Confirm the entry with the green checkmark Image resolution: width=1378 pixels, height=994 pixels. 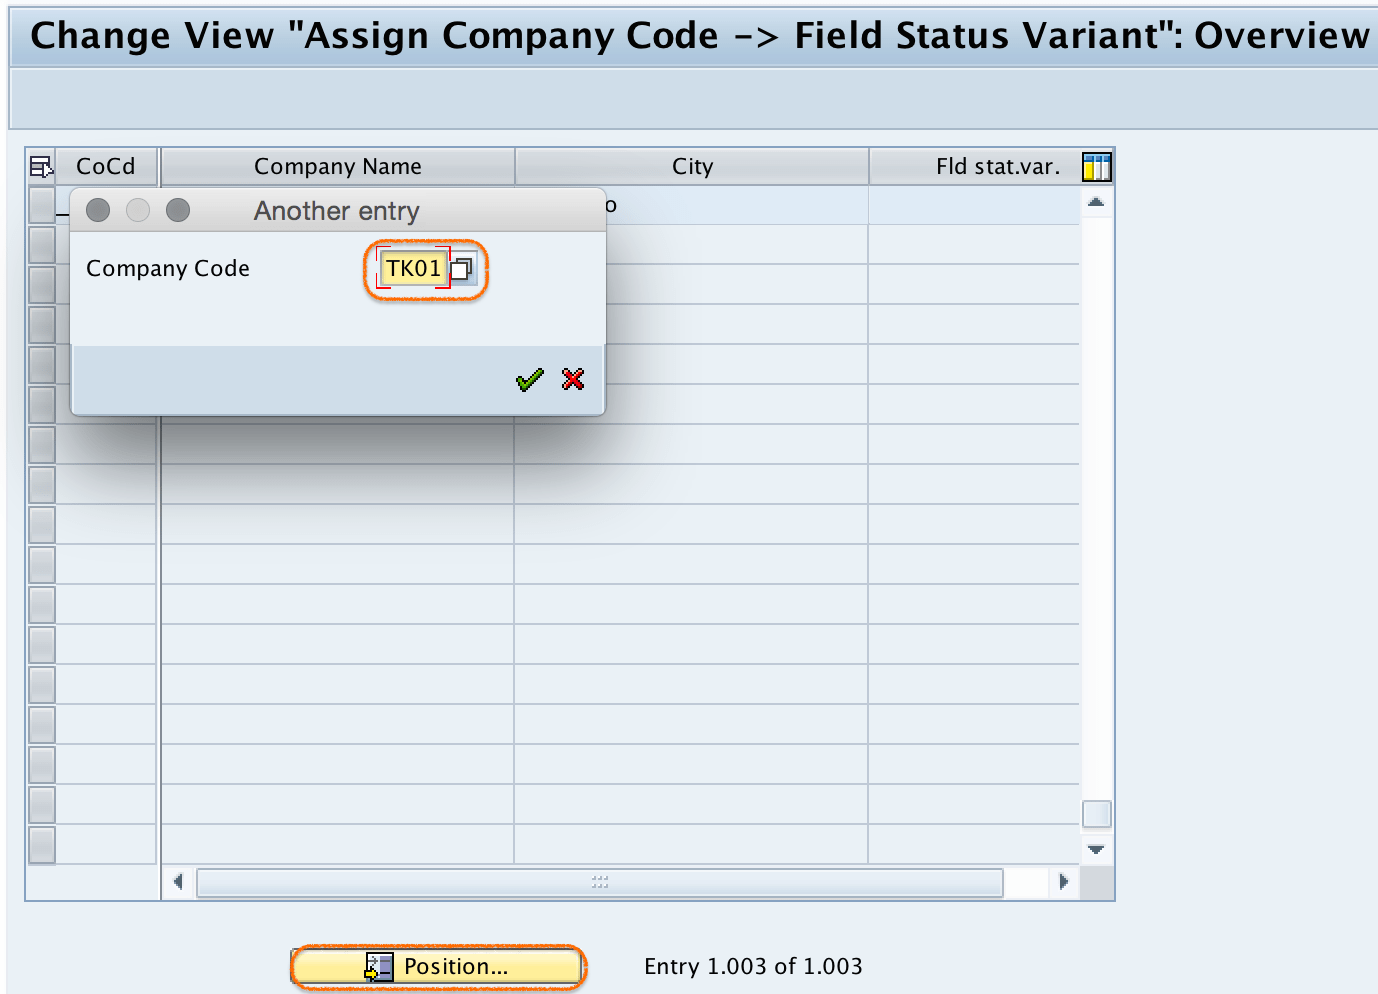(x=529, y=379)
